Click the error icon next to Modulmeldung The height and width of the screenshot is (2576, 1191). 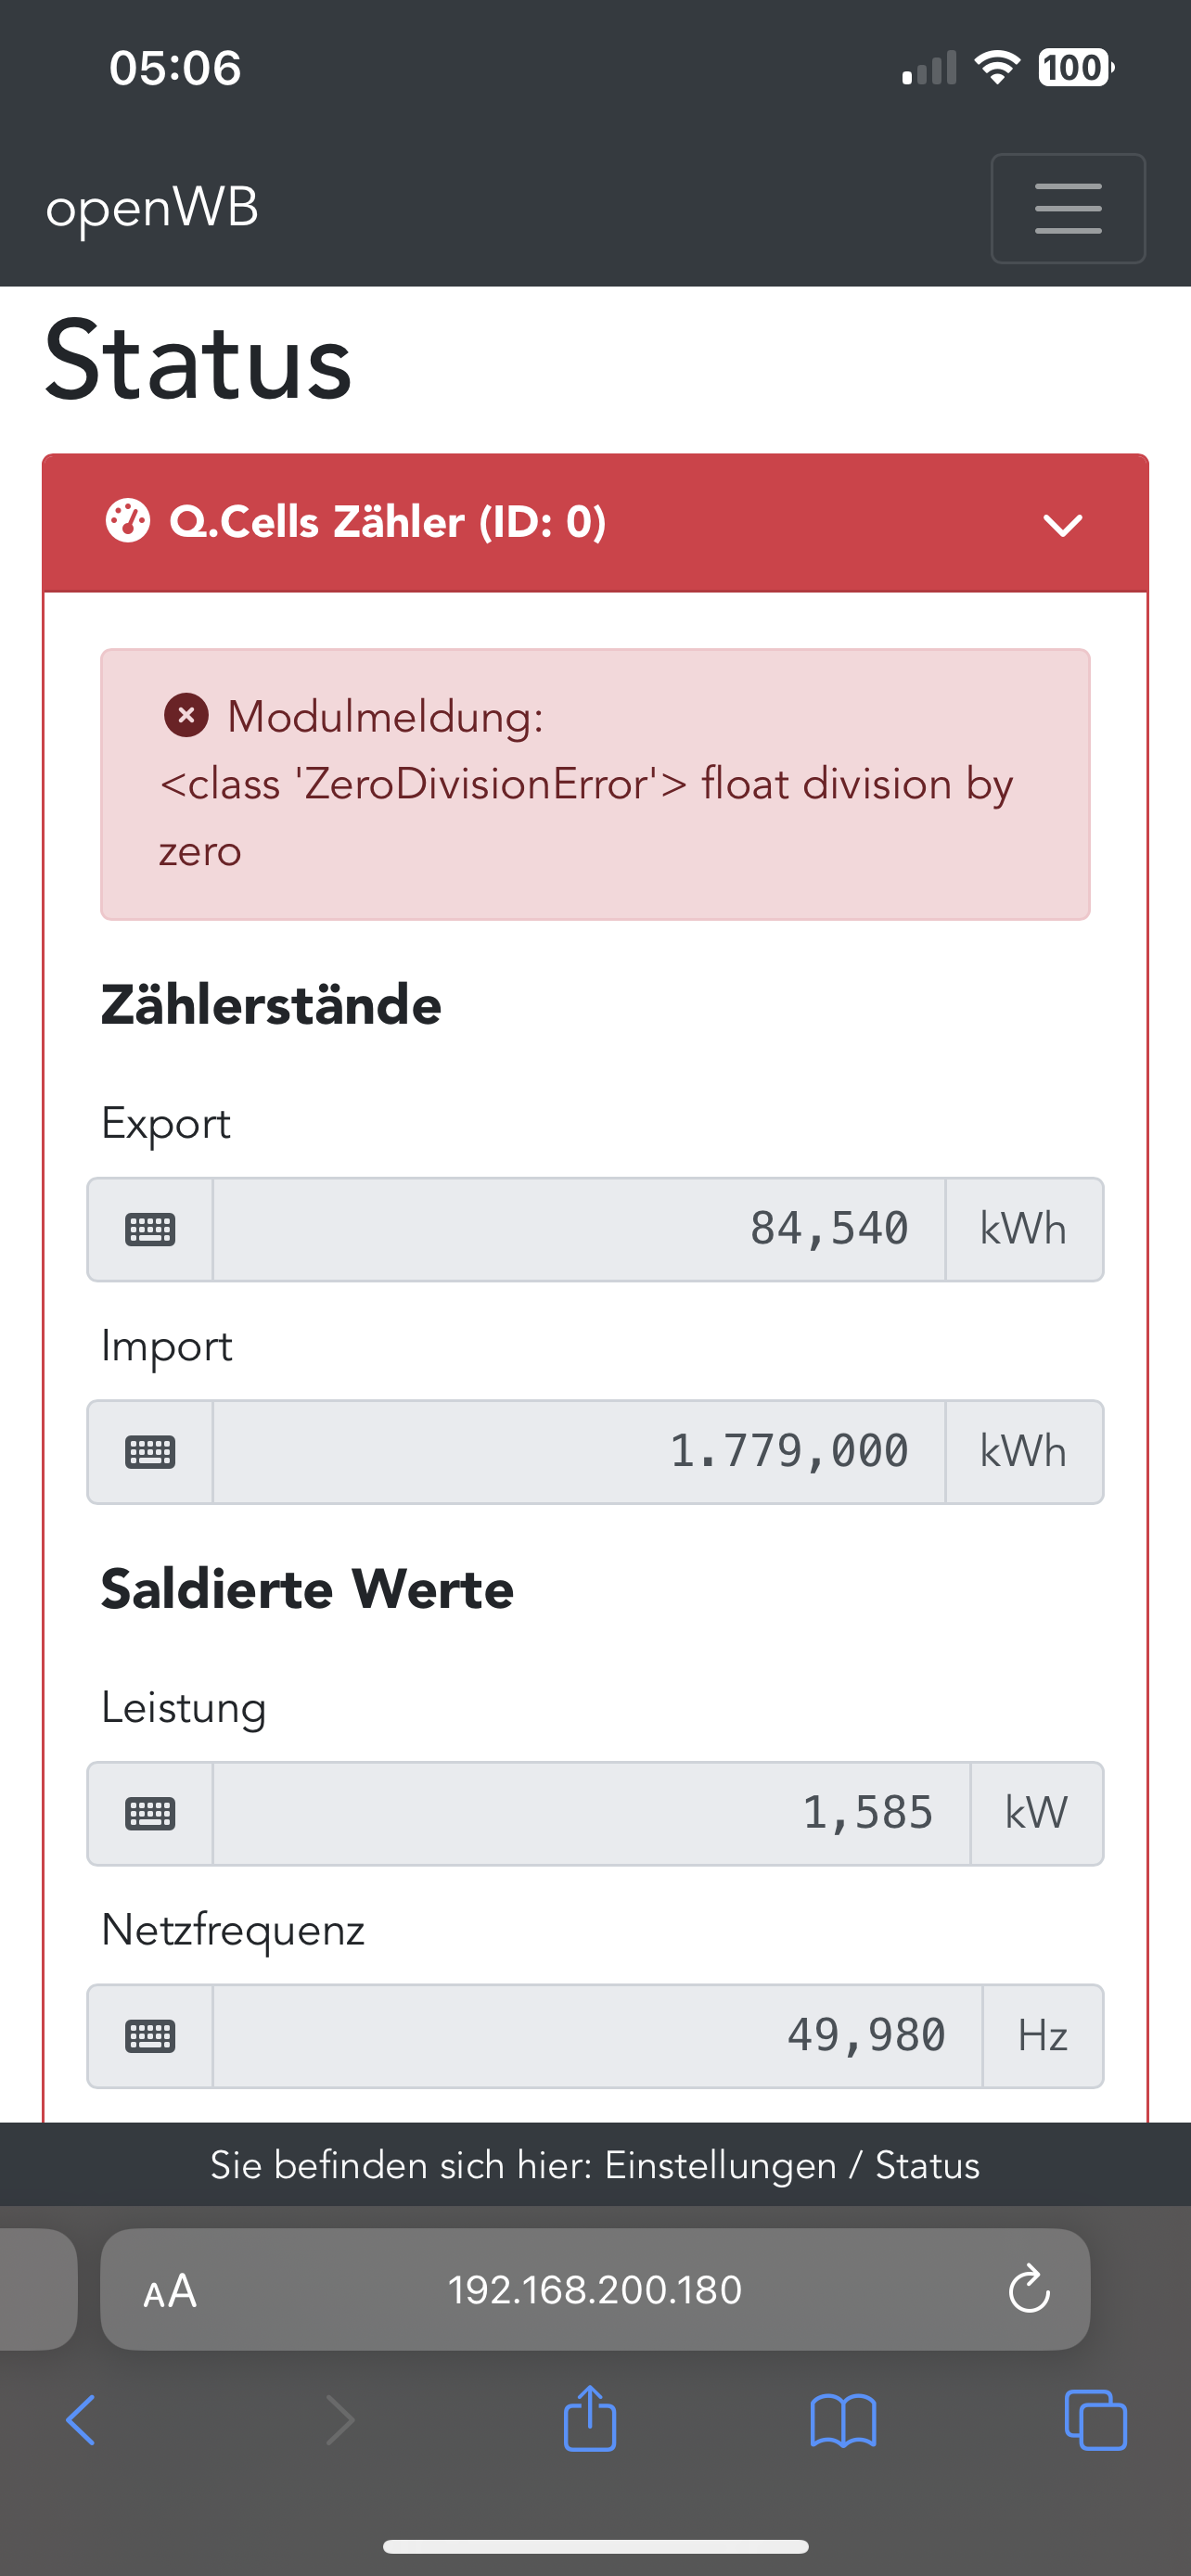186,716
